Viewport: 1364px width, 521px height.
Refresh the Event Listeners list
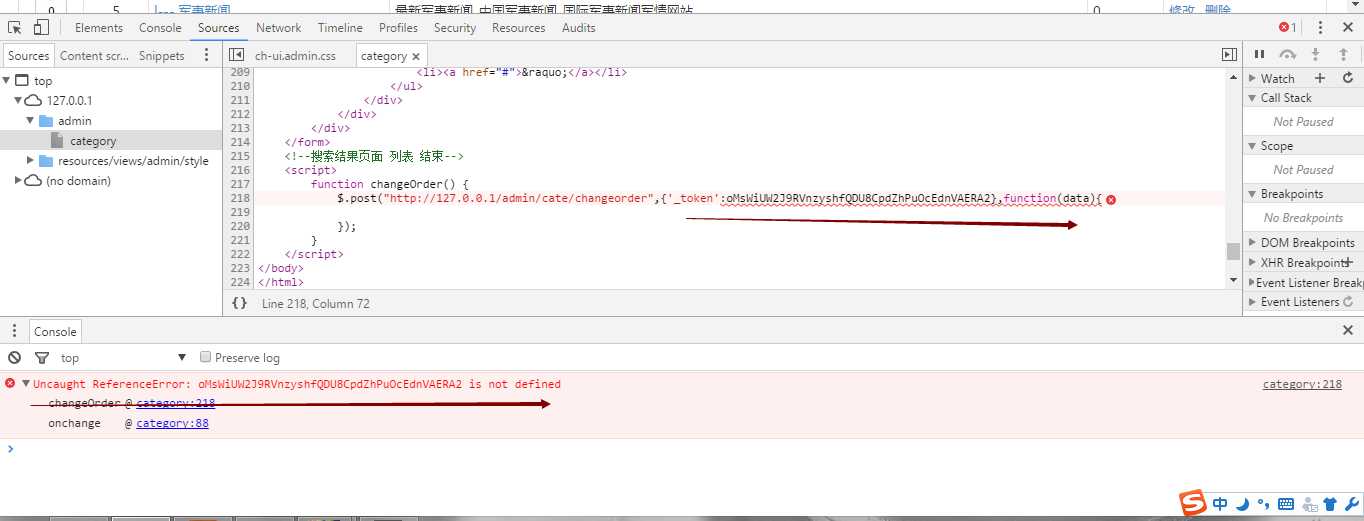pos(1348,301)
